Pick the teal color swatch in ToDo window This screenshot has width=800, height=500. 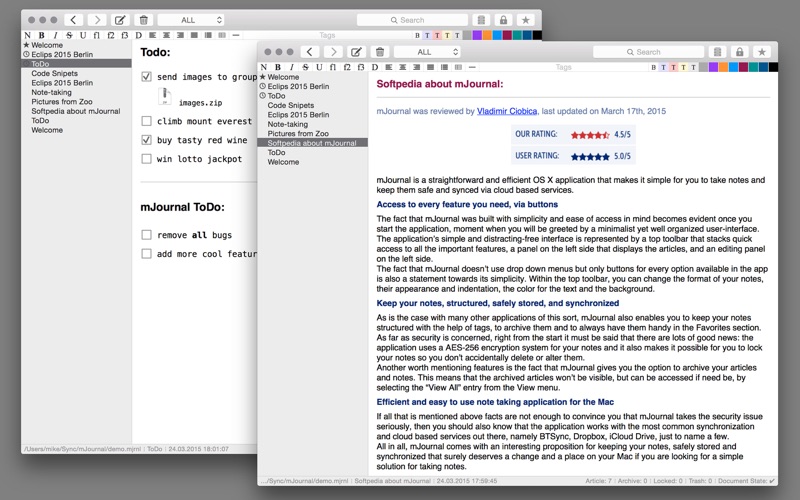517,35
